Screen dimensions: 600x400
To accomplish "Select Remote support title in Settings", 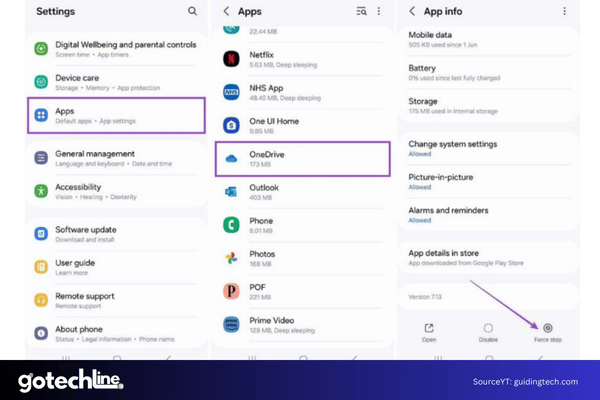I will (x=85, y=296).
